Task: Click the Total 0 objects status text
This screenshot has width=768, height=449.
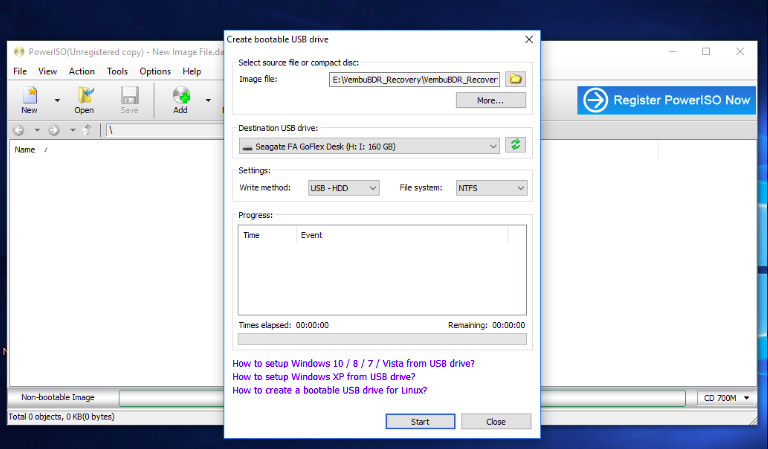Action: click(x=61, y=417)
